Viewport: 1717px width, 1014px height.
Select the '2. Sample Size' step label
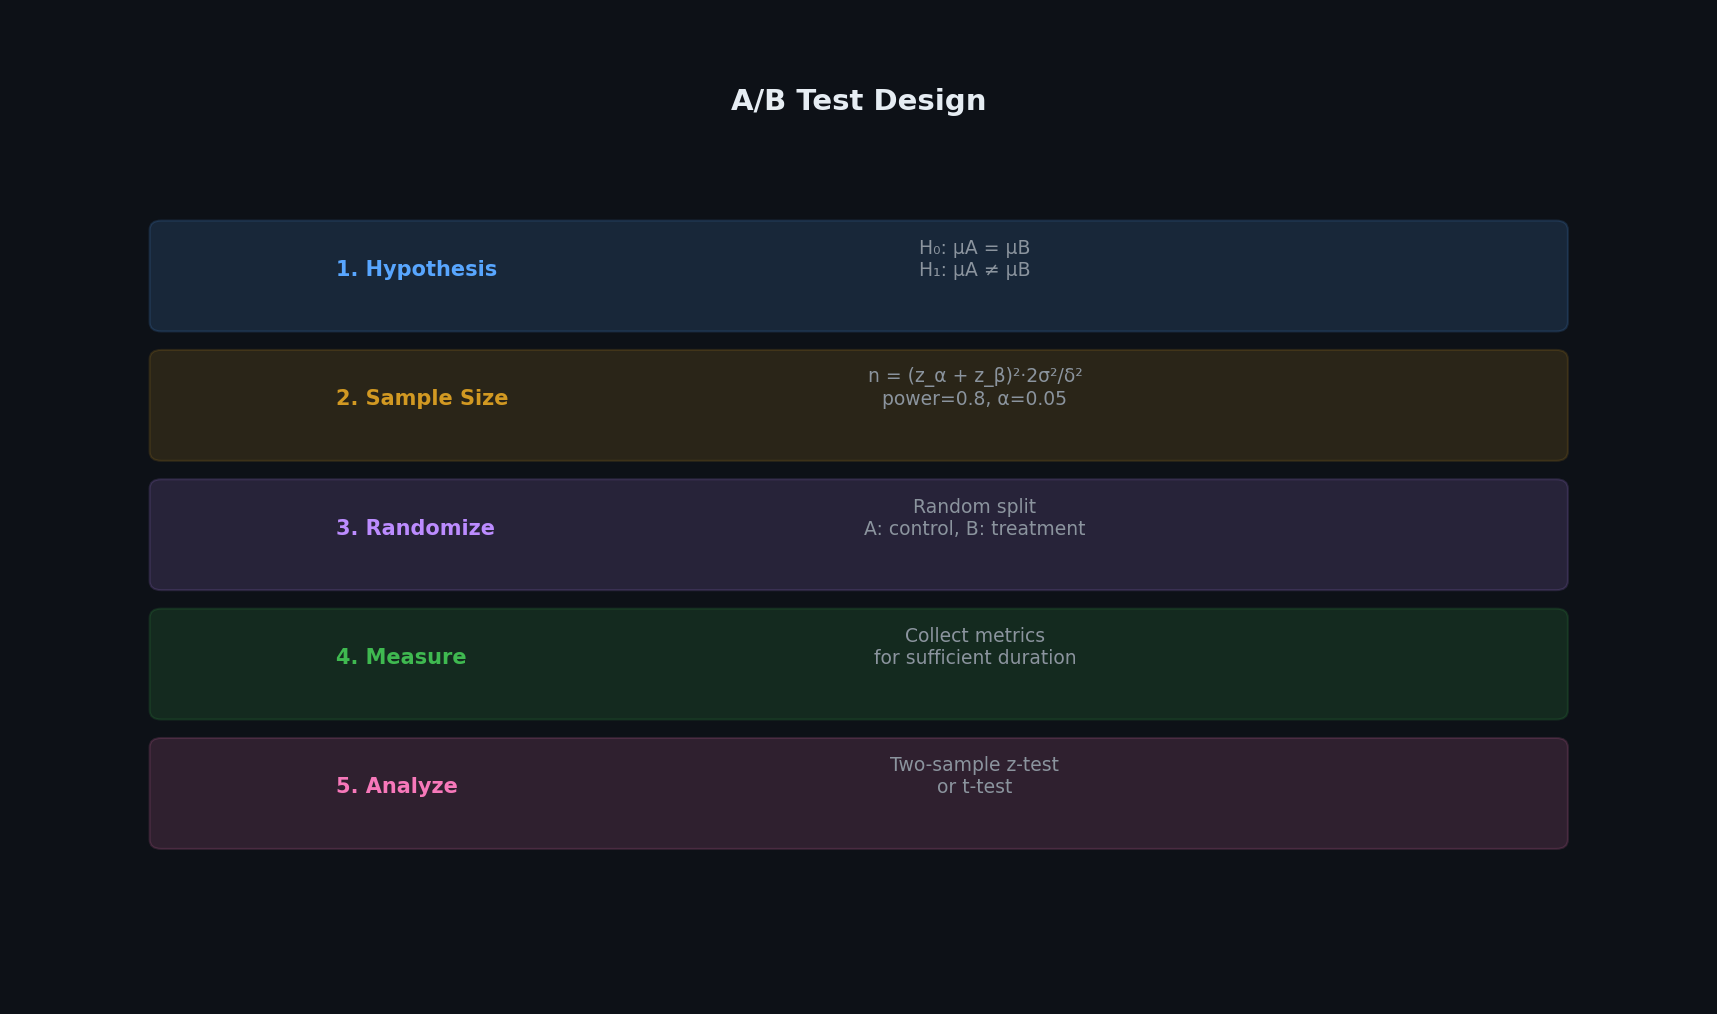pos(422,399)
